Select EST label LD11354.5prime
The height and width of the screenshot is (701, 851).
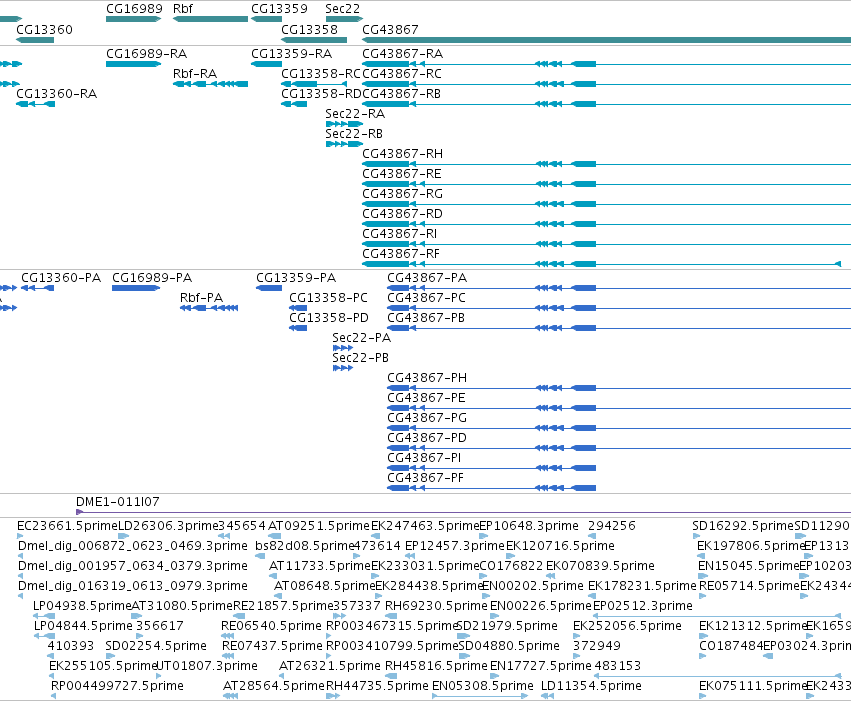coord(592,686)
